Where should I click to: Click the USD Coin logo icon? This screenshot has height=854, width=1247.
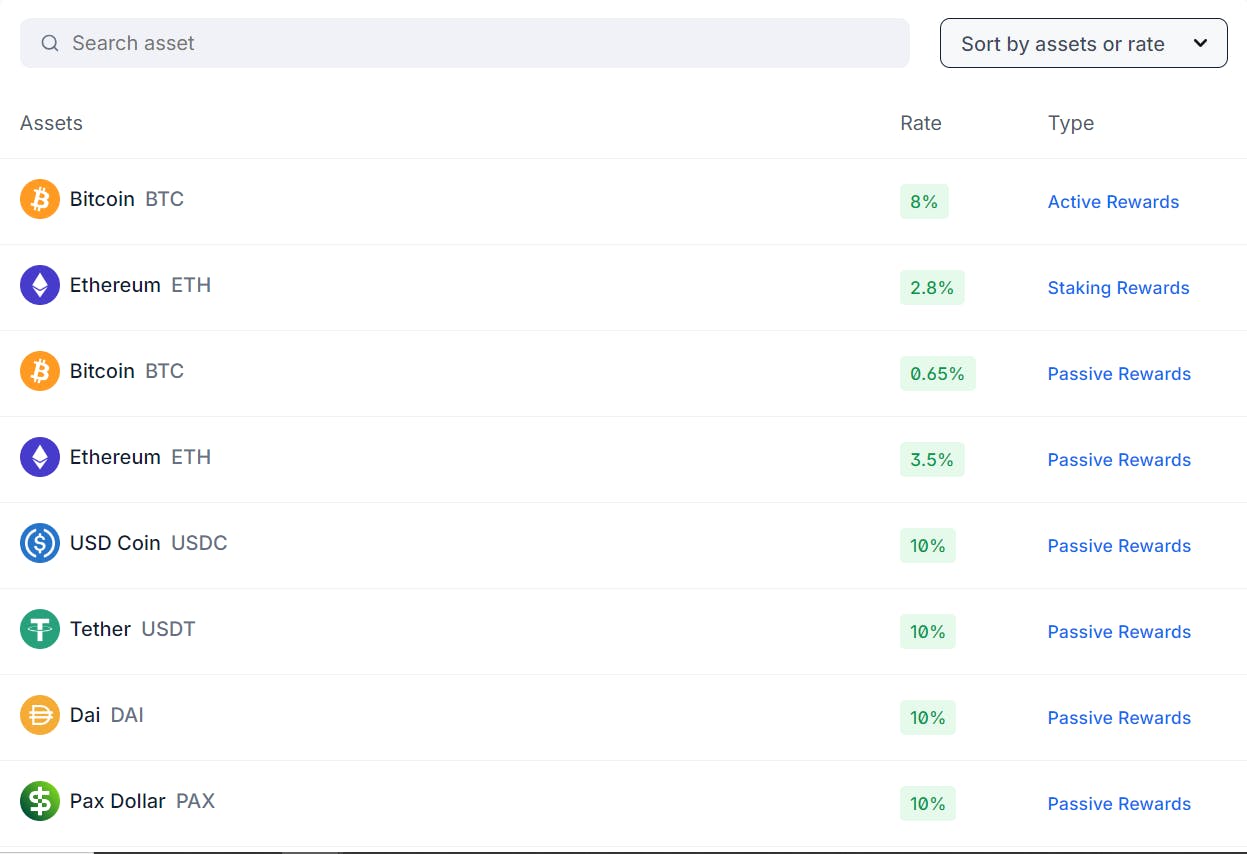click(40, 543)
